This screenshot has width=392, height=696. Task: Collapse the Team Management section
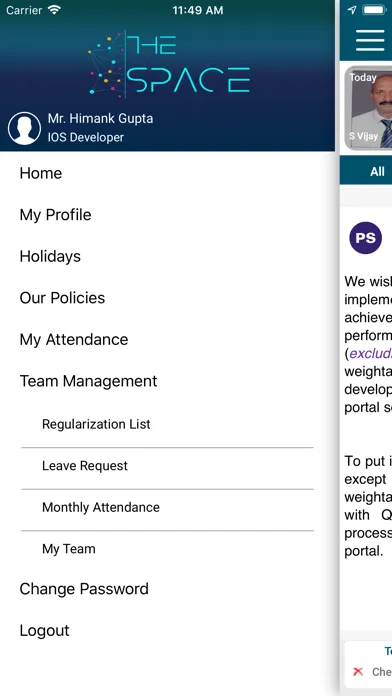[88, 381]
